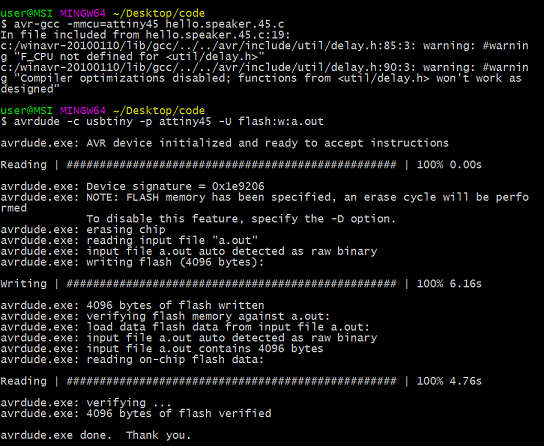
Task: Click the Reading progress bar at 4.76s
Action: coord(241,381)
